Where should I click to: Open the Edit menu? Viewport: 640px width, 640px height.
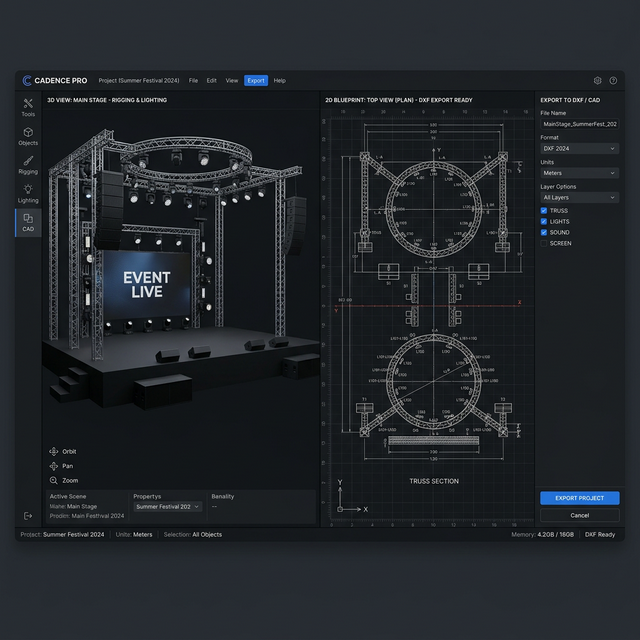point(211,80)
